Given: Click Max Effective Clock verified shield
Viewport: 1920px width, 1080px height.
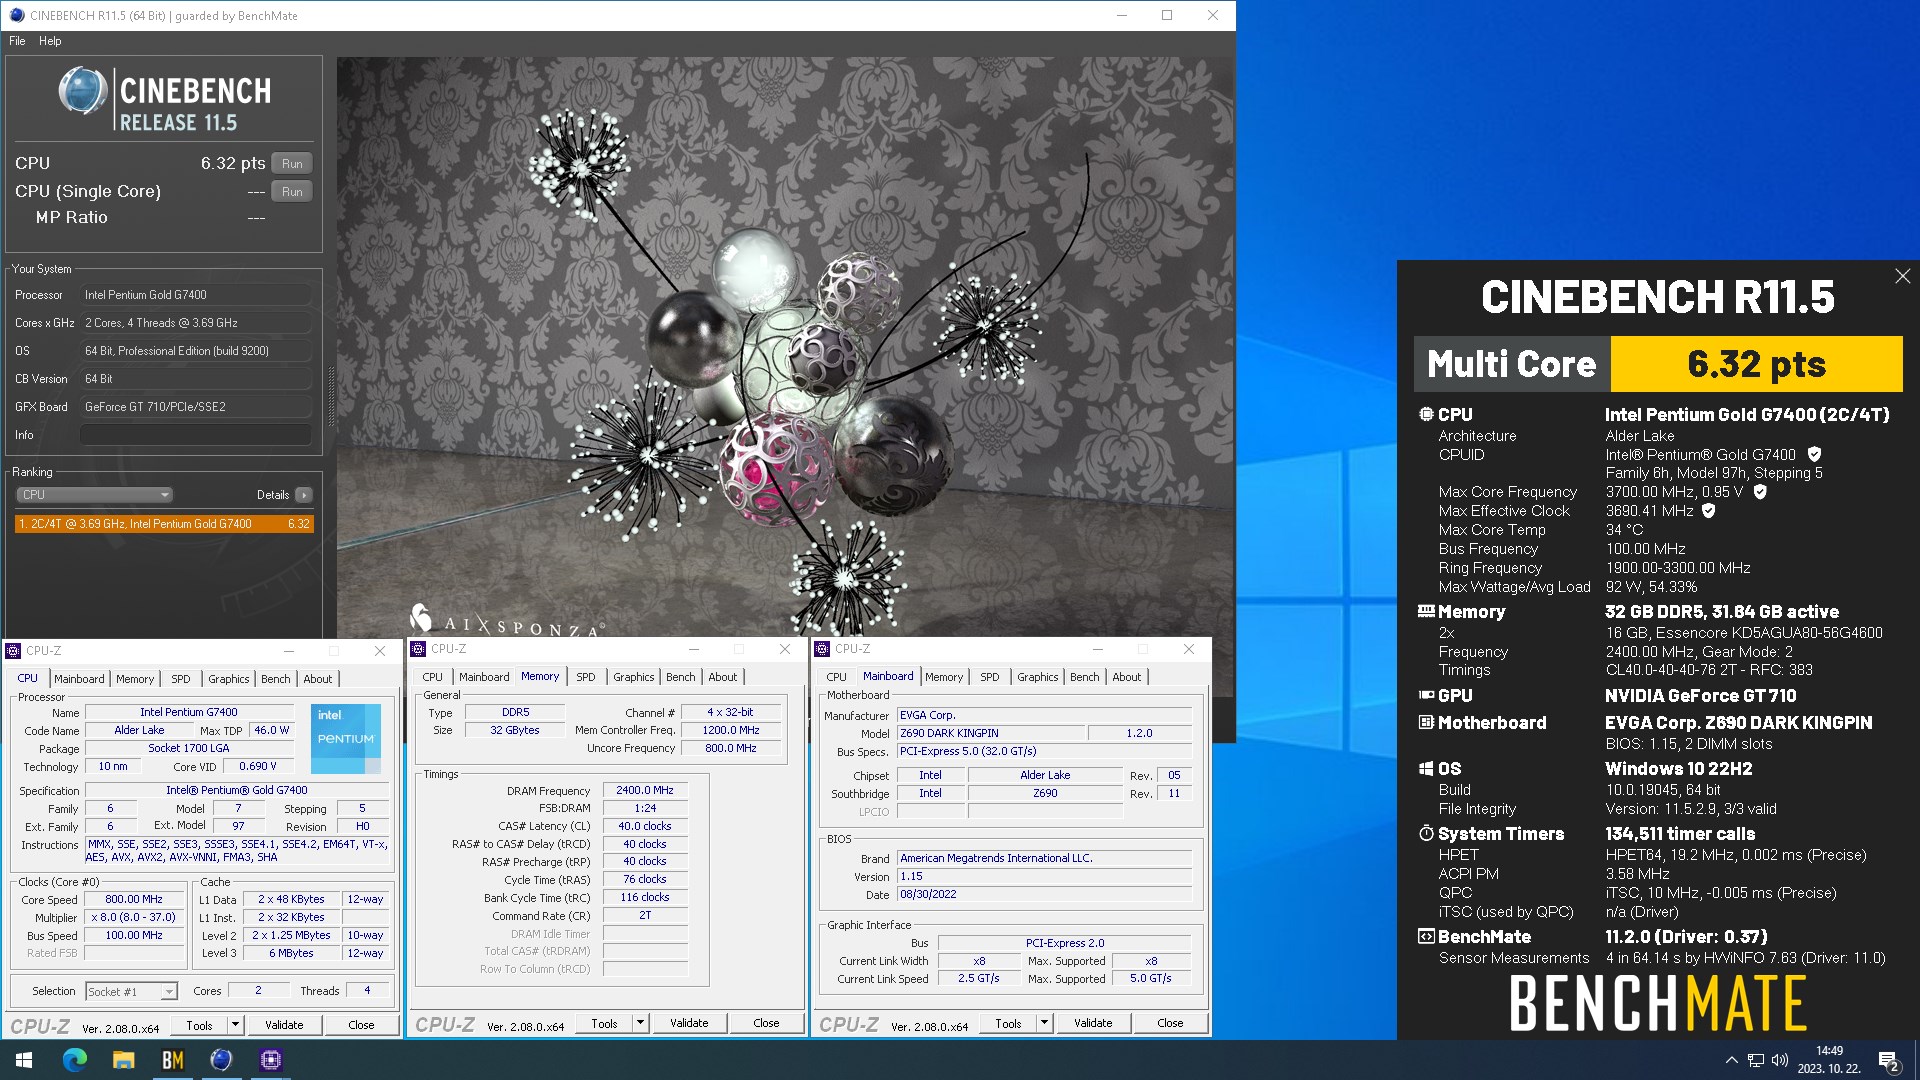Looking at the screenshot, I should [1709, 510].
